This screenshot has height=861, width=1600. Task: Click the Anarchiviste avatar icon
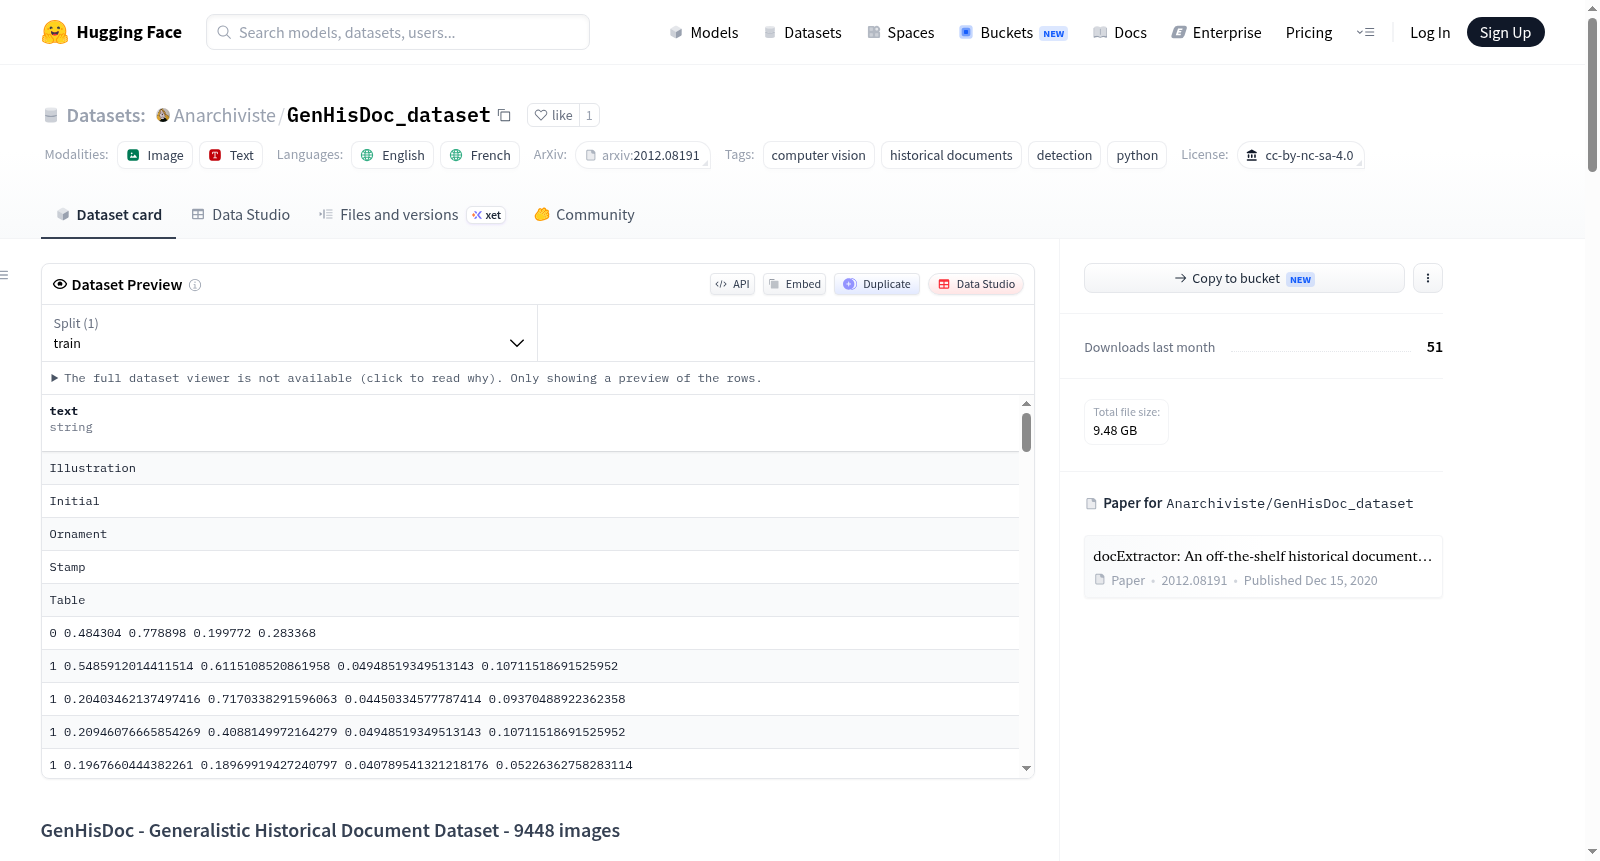tap(163, 115)
